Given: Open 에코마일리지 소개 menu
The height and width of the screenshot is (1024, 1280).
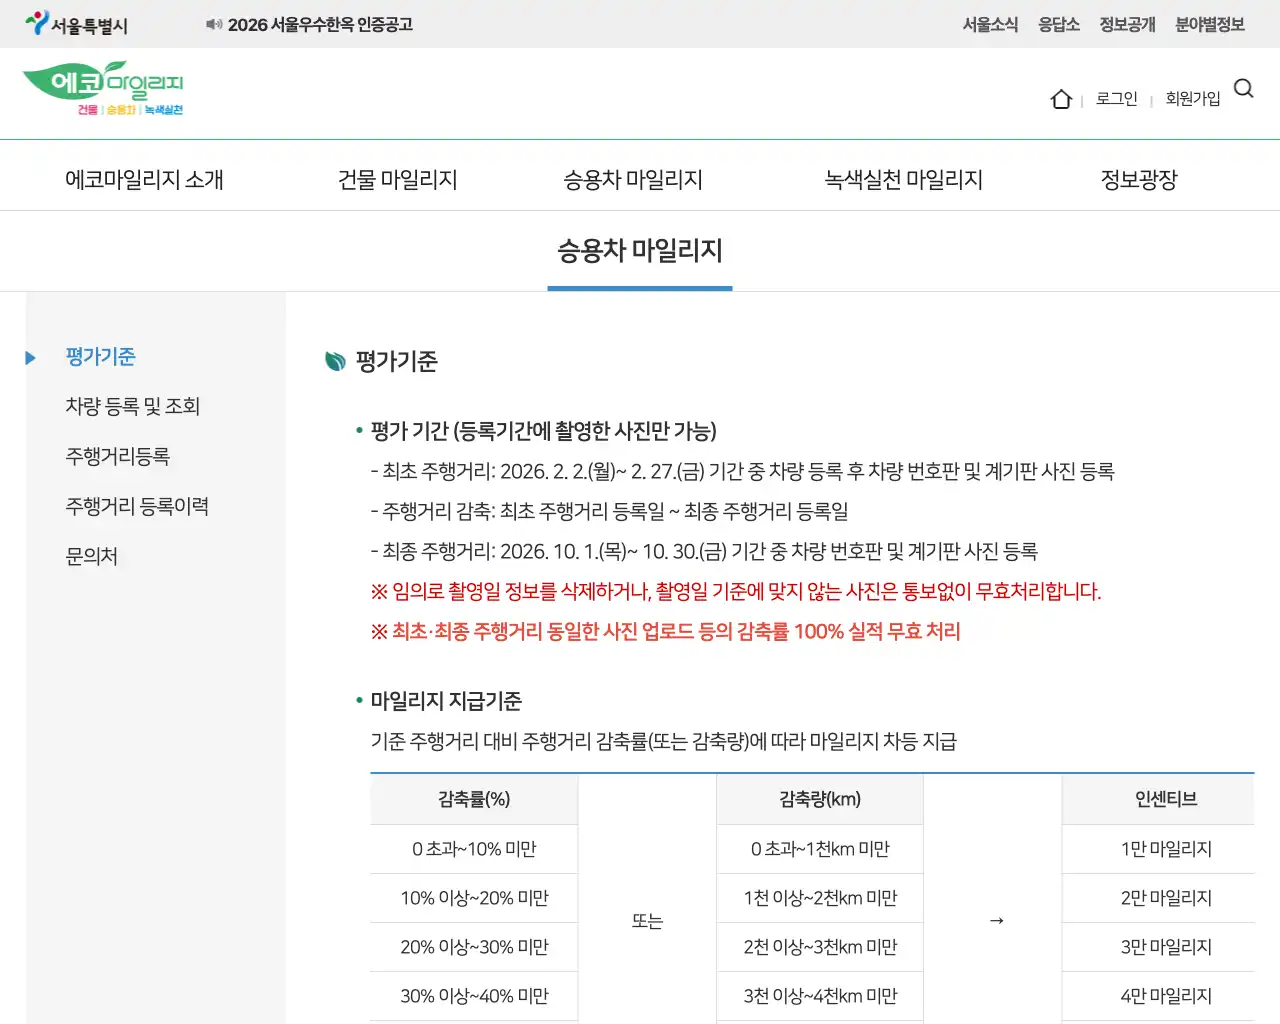Looking at the screenshot, I should (x=144, y=179).
